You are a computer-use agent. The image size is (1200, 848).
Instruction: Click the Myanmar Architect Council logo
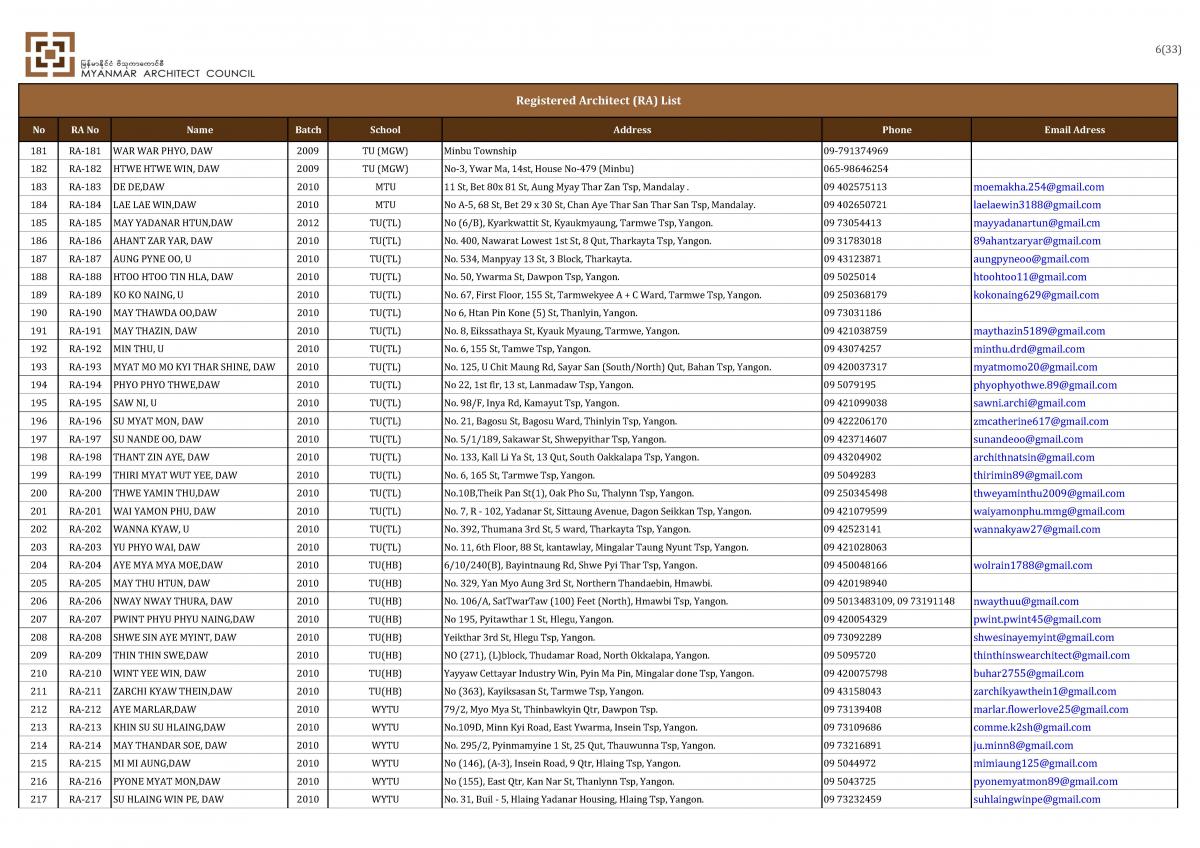[140, 55]
